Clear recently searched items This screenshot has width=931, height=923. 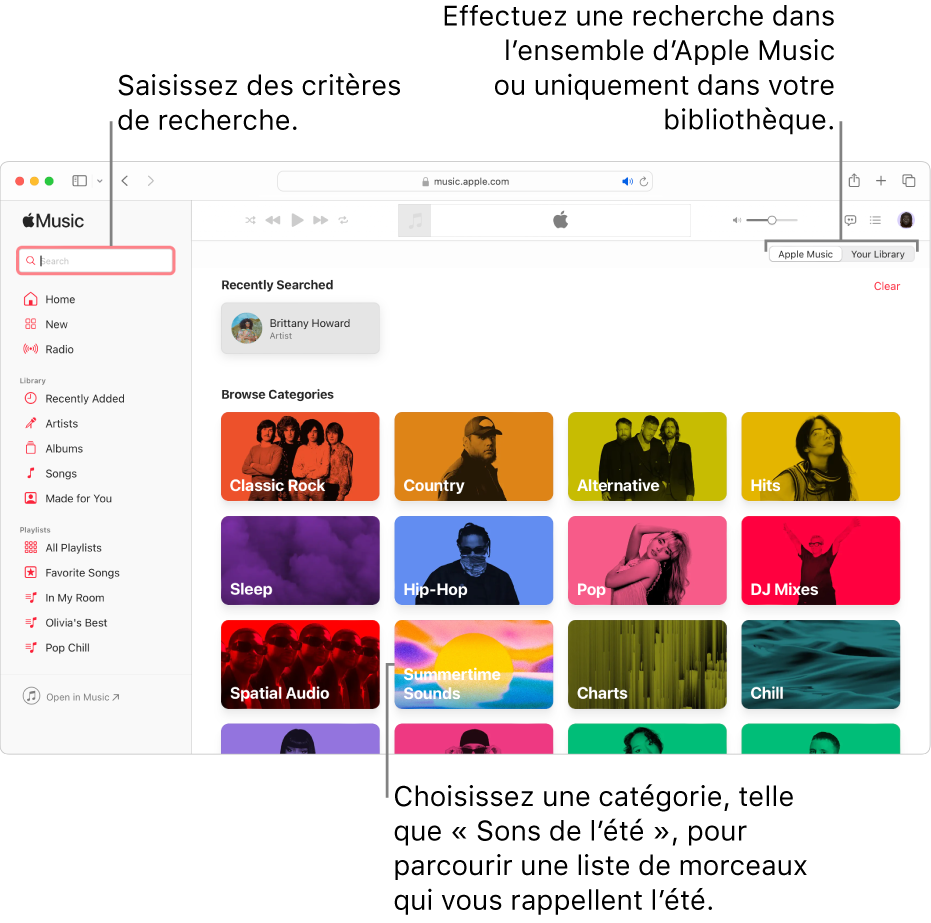886,286
